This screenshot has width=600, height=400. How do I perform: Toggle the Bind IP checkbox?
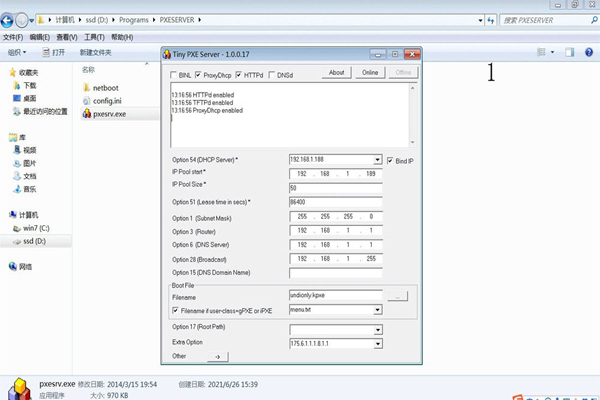click(390, 161)
